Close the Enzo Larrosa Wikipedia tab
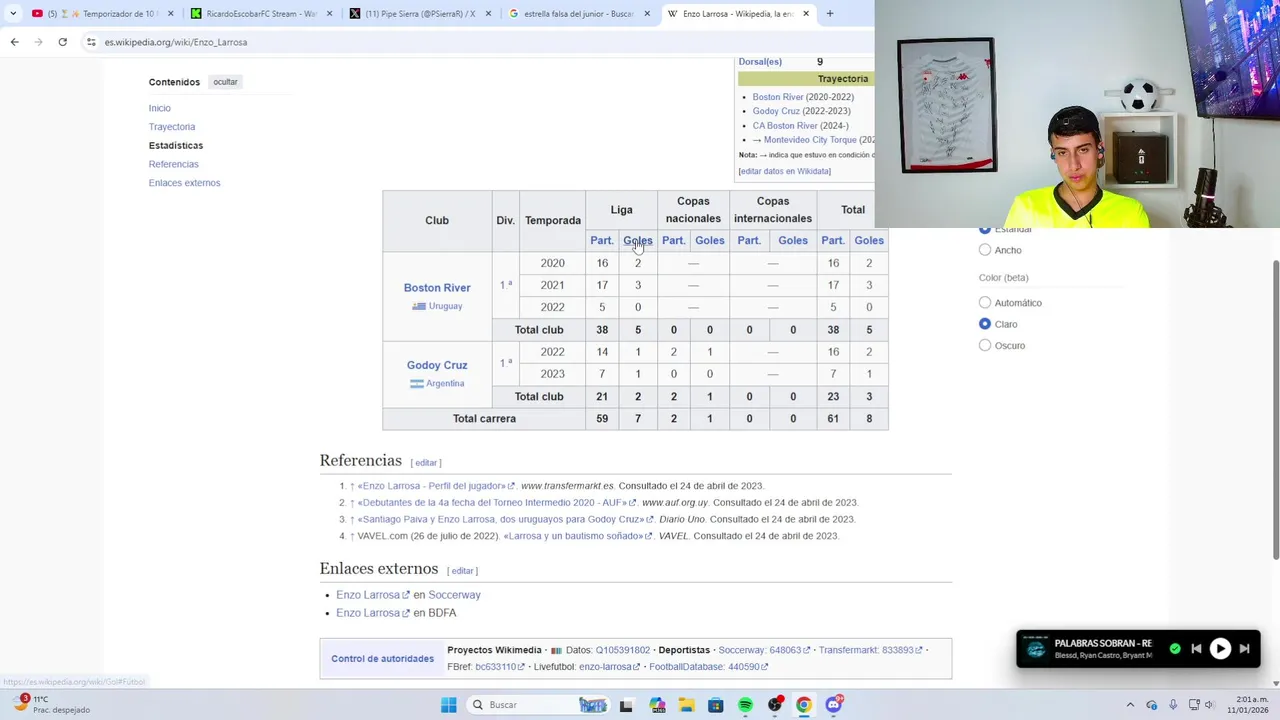The height and width of the screenshot is (720, 1280). pos(805,14)
